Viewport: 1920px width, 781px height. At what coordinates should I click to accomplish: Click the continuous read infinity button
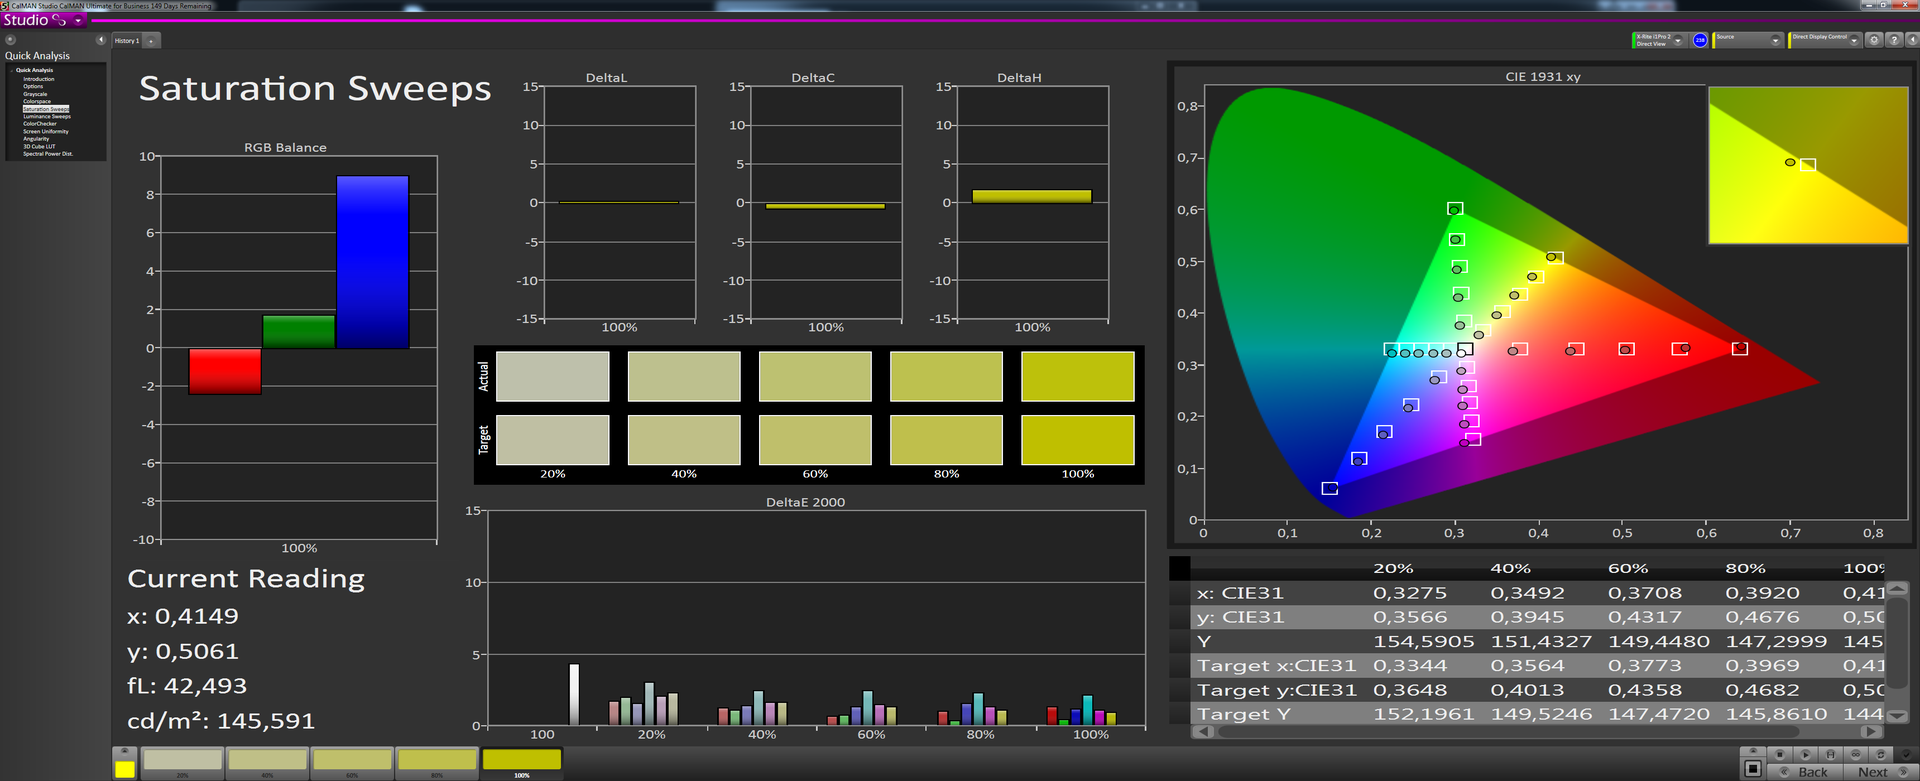click(1856, 754)
